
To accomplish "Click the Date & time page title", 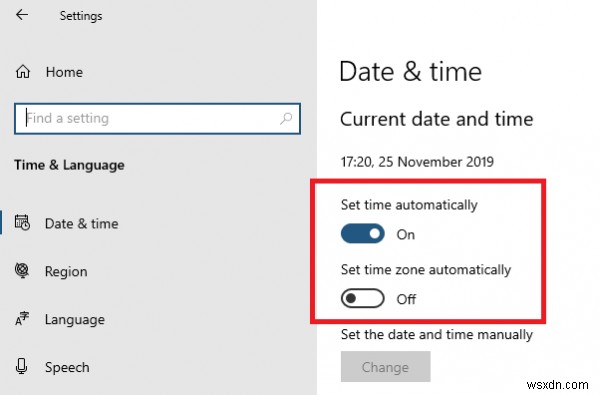I will (410, 72).
